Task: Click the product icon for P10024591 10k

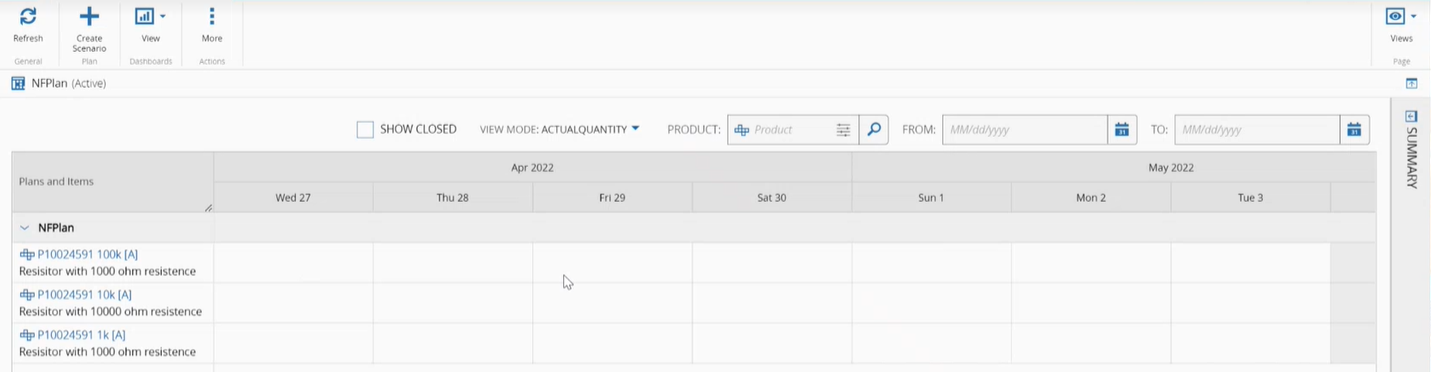Action: tap(27, 295)
